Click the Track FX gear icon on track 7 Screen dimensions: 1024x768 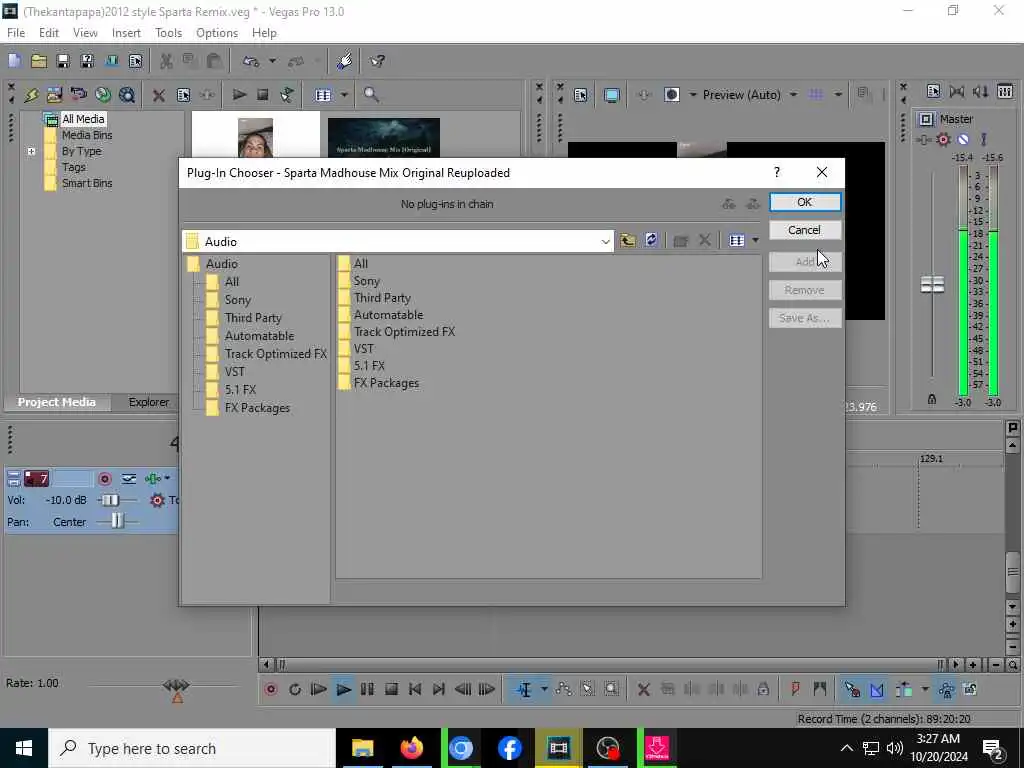(x=157, y=500)
